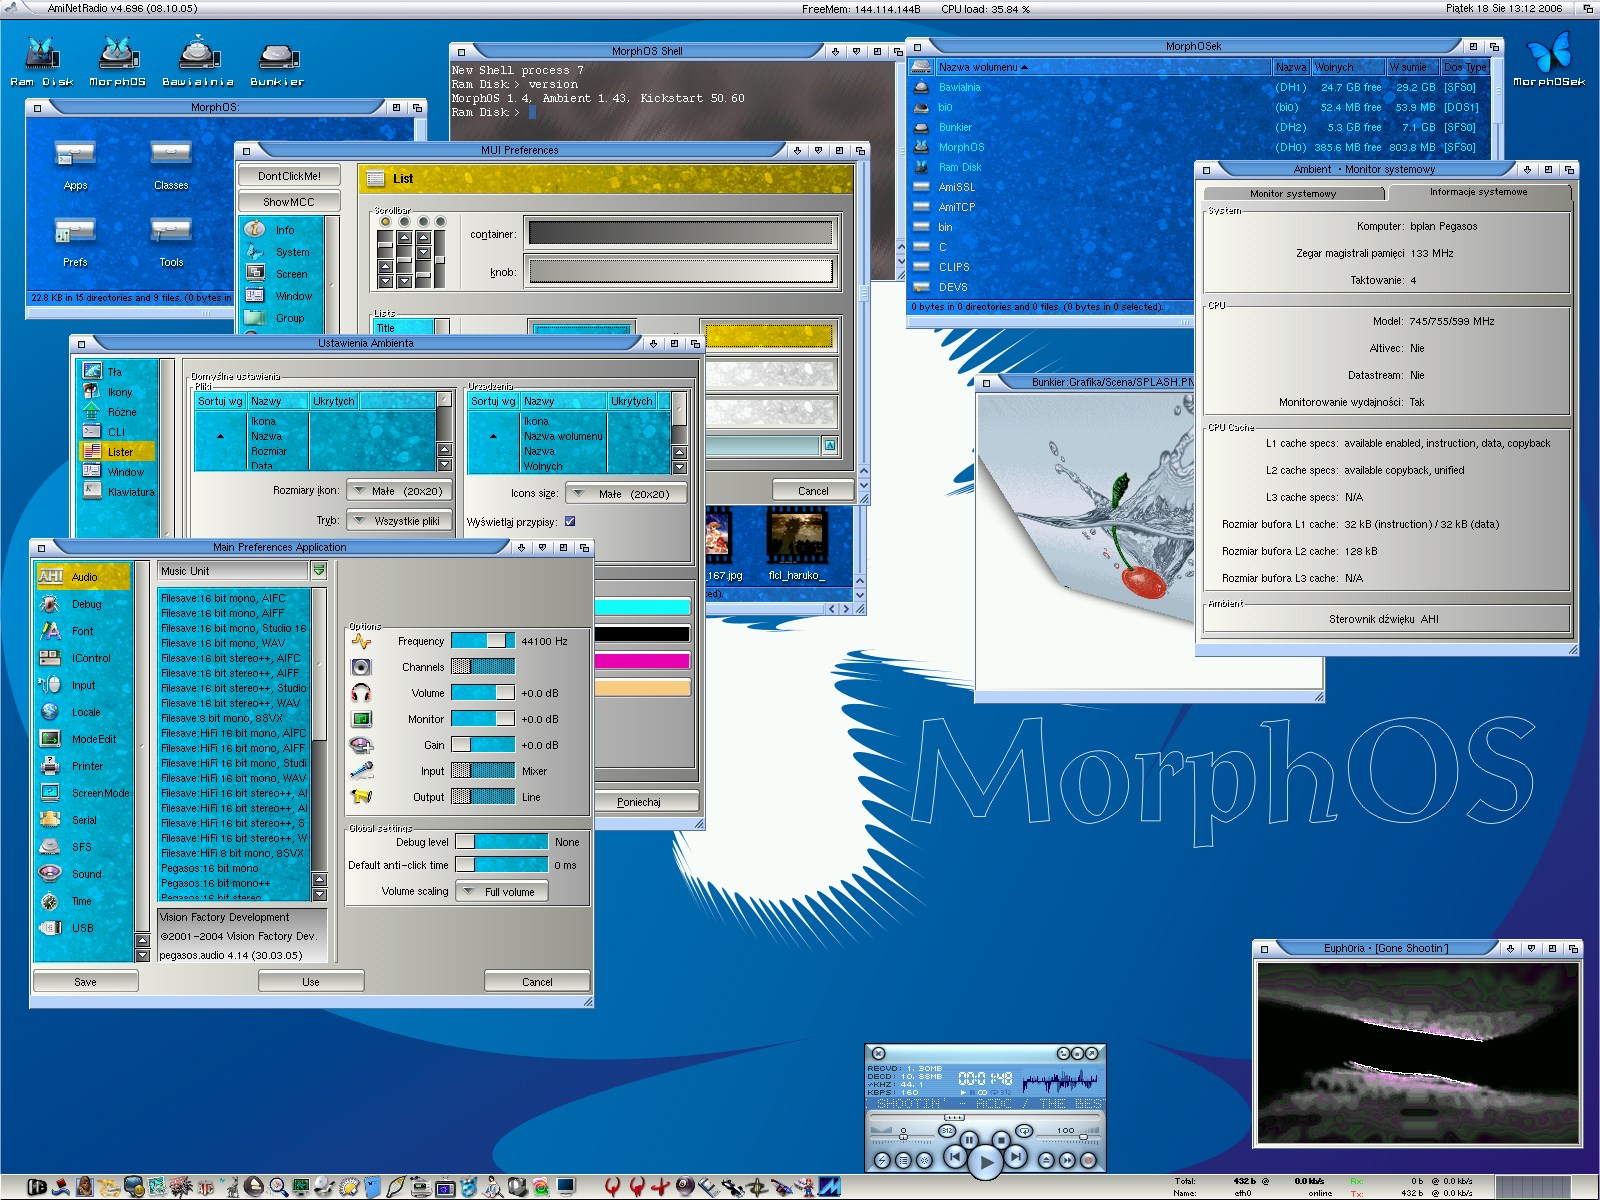Open the Bawialnia drive icon on desktop
The width and height of the screenshot is (1600, 1200).
click(x=198, y=62)
